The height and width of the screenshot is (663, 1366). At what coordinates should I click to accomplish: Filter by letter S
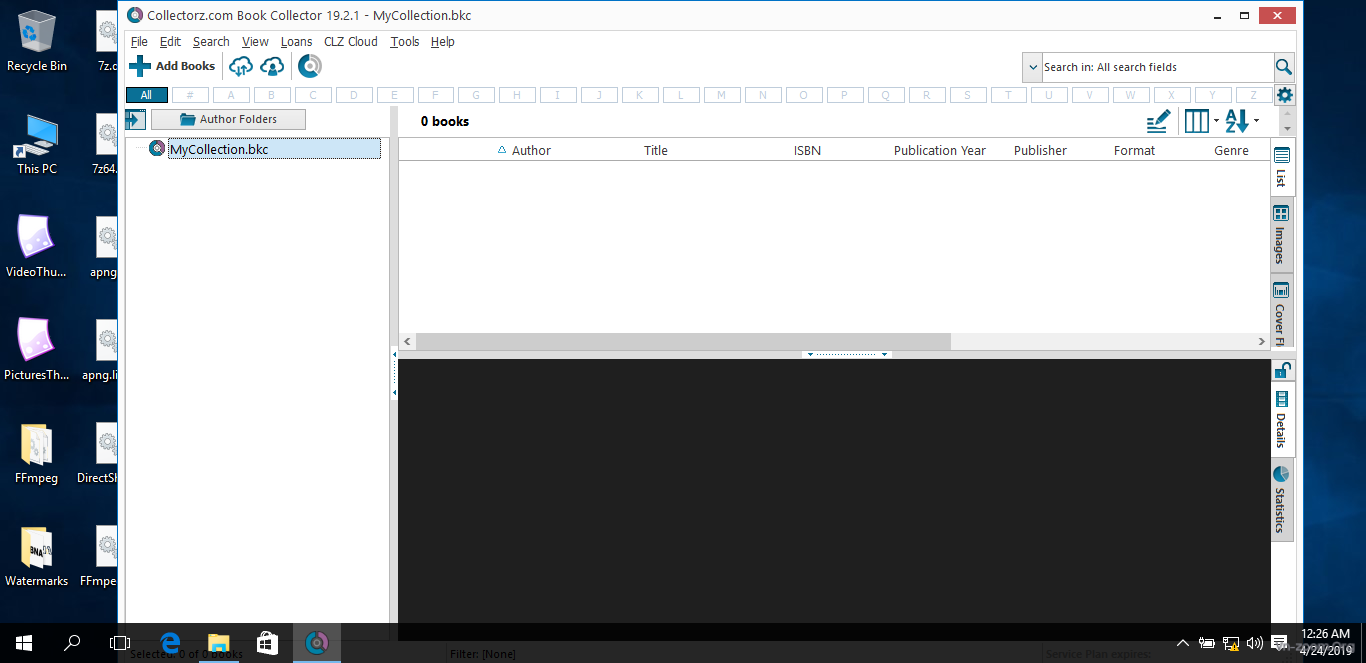point(967,95)
